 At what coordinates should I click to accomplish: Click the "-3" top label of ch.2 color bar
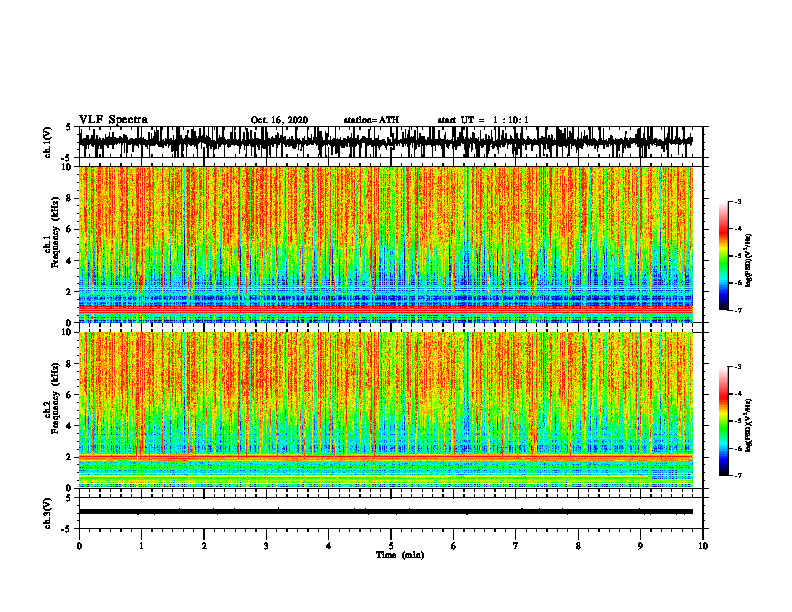[x=738, y=367]
